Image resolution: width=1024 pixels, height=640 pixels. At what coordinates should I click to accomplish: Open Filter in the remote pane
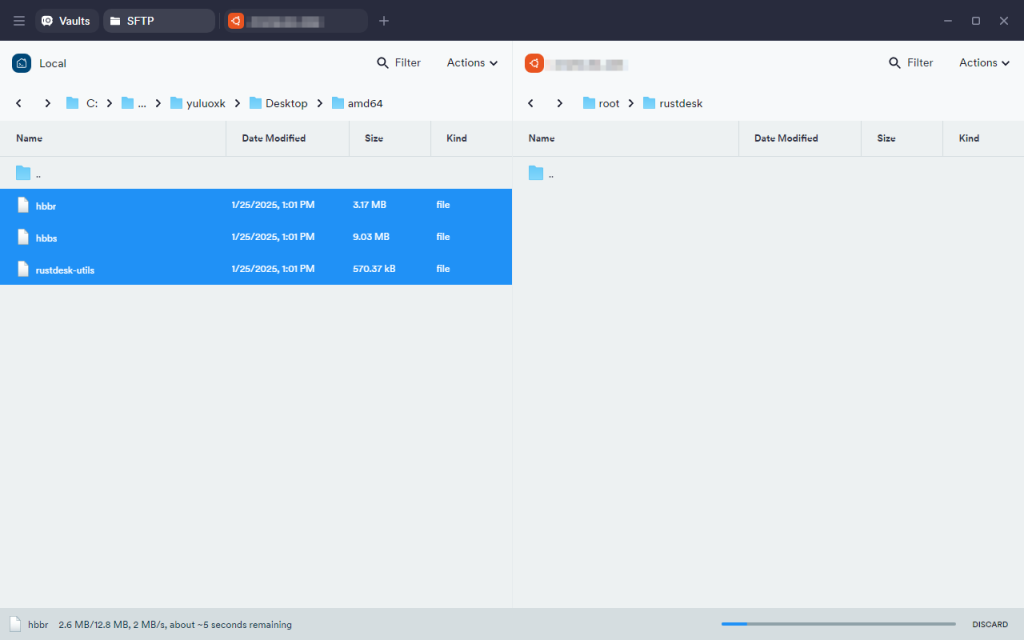911,63
